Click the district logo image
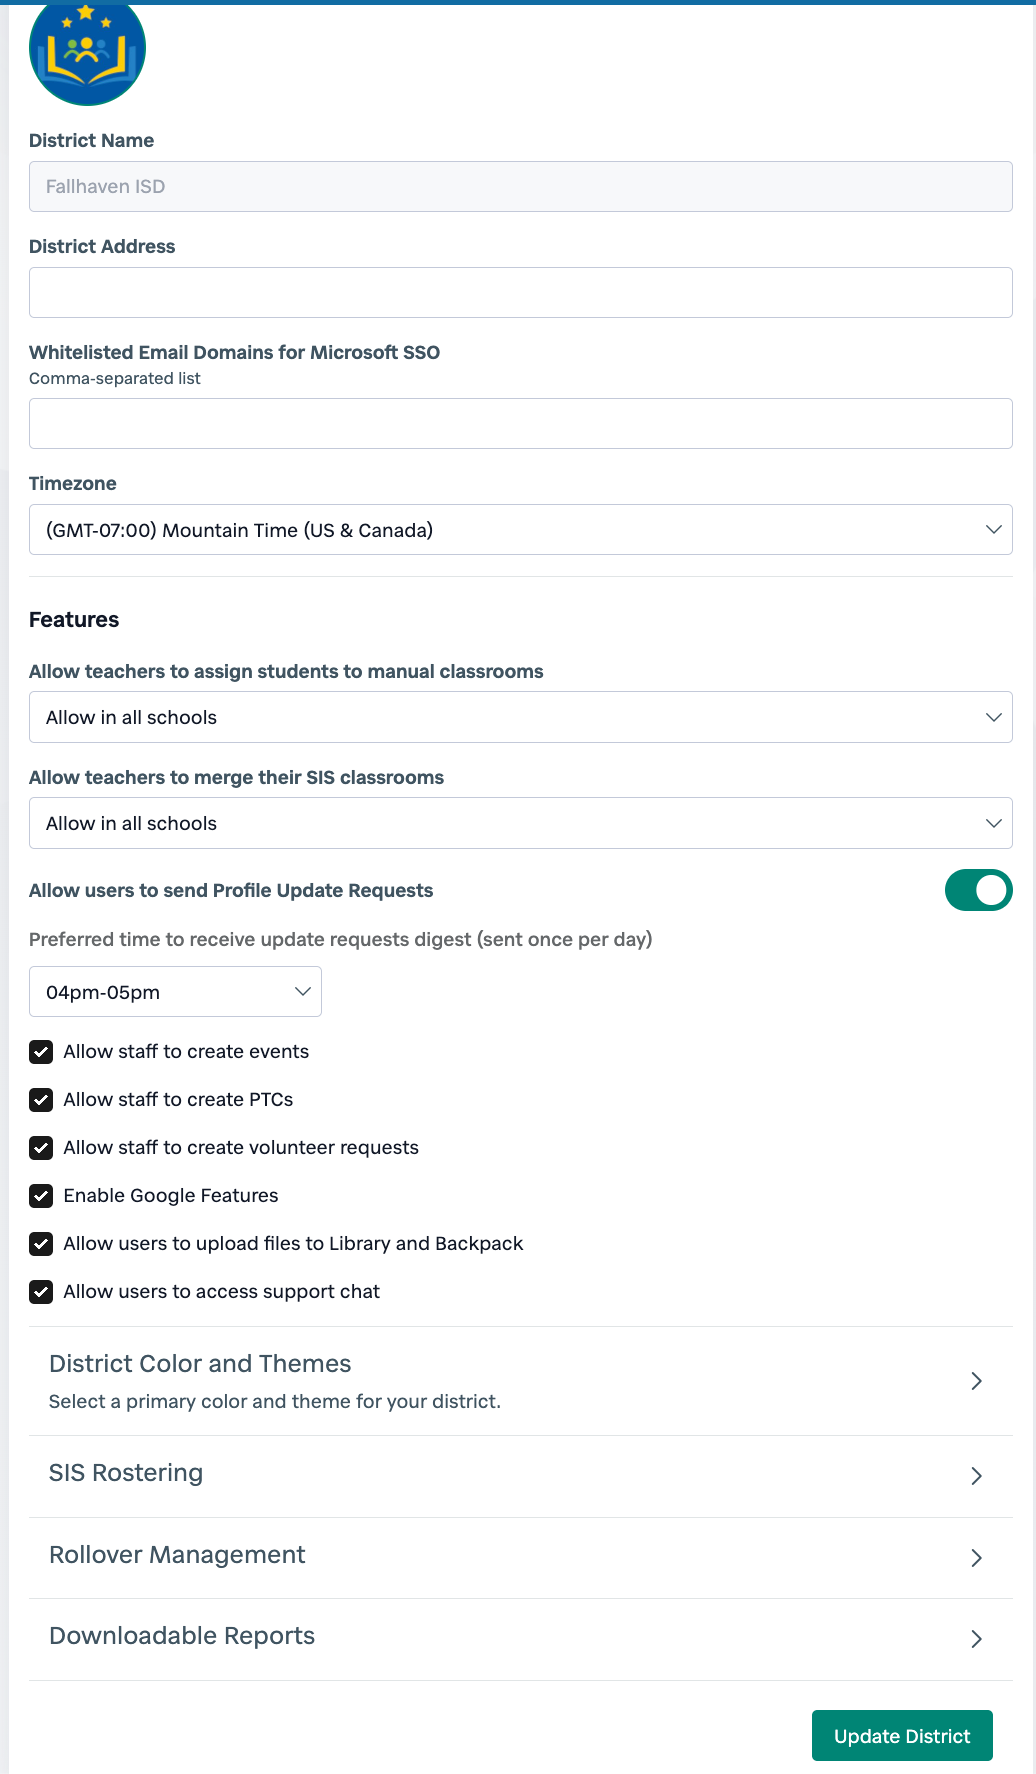 (x=87, y=52)
